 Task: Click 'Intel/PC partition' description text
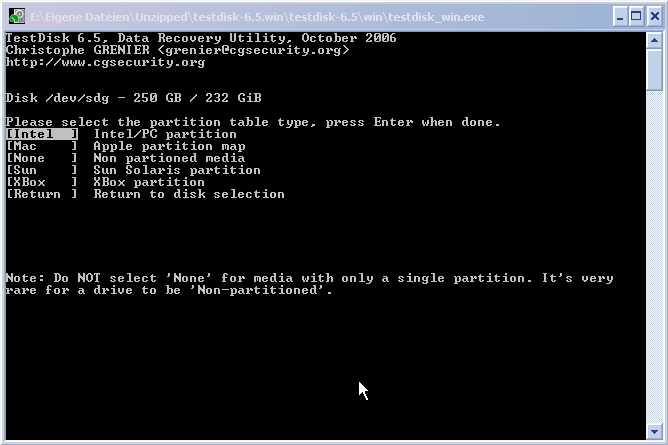[x=165, y=134]
